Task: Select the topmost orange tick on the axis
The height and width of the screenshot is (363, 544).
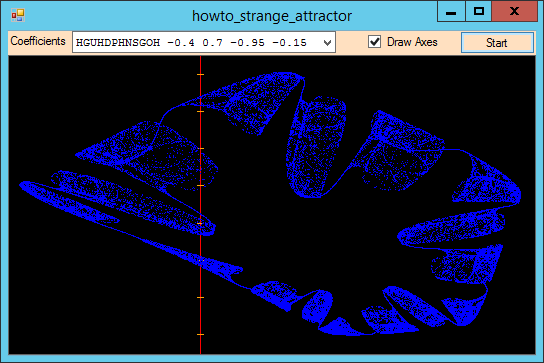Action: tap(201, 75)
